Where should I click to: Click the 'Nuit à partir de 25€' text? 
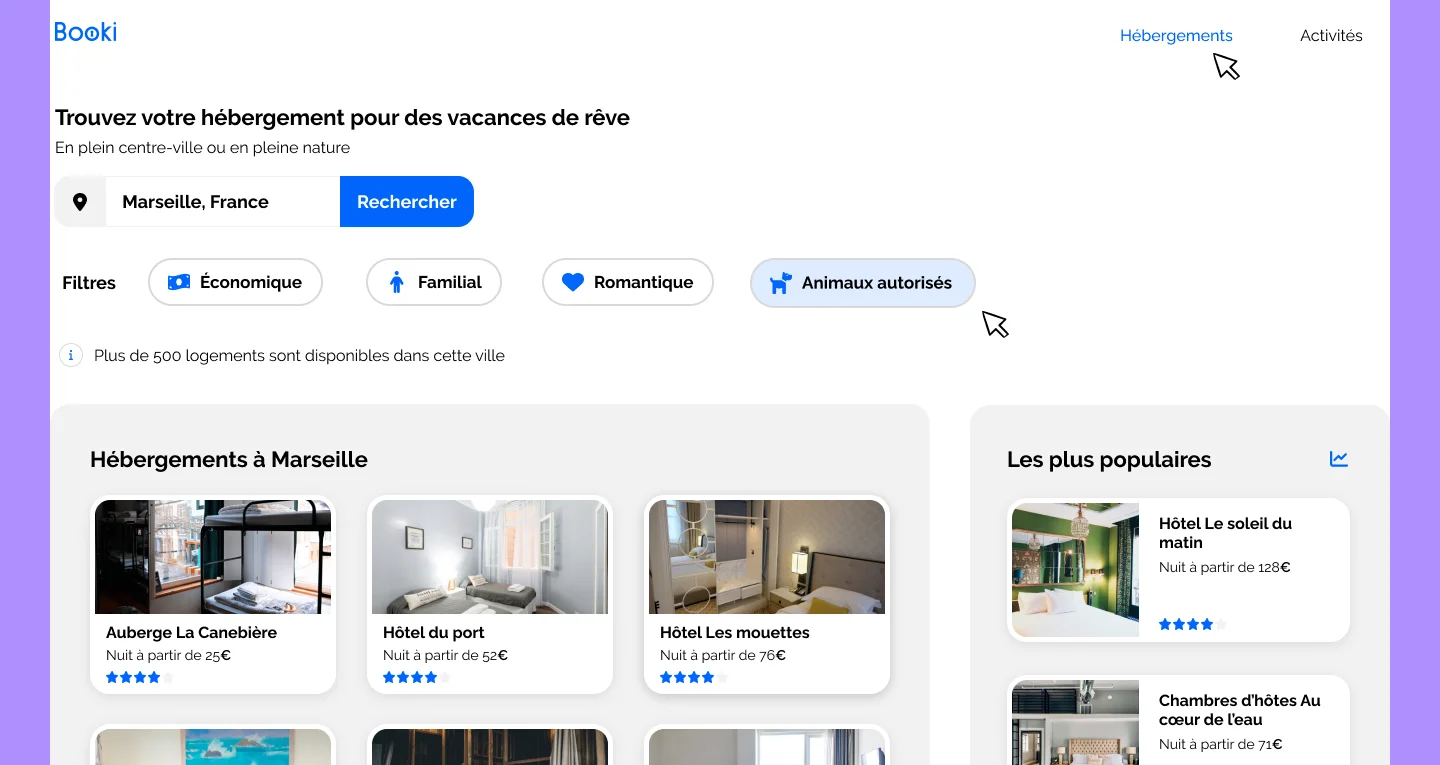(x=168, y=656)
